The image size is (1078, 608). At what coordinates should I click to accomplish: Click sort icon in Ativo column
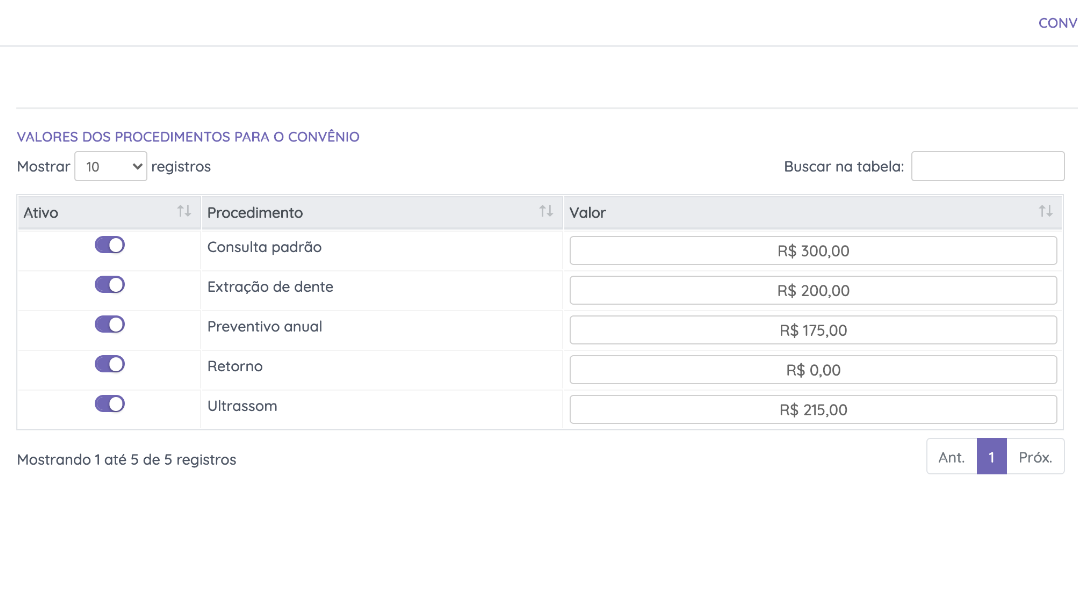click(184, 211)
